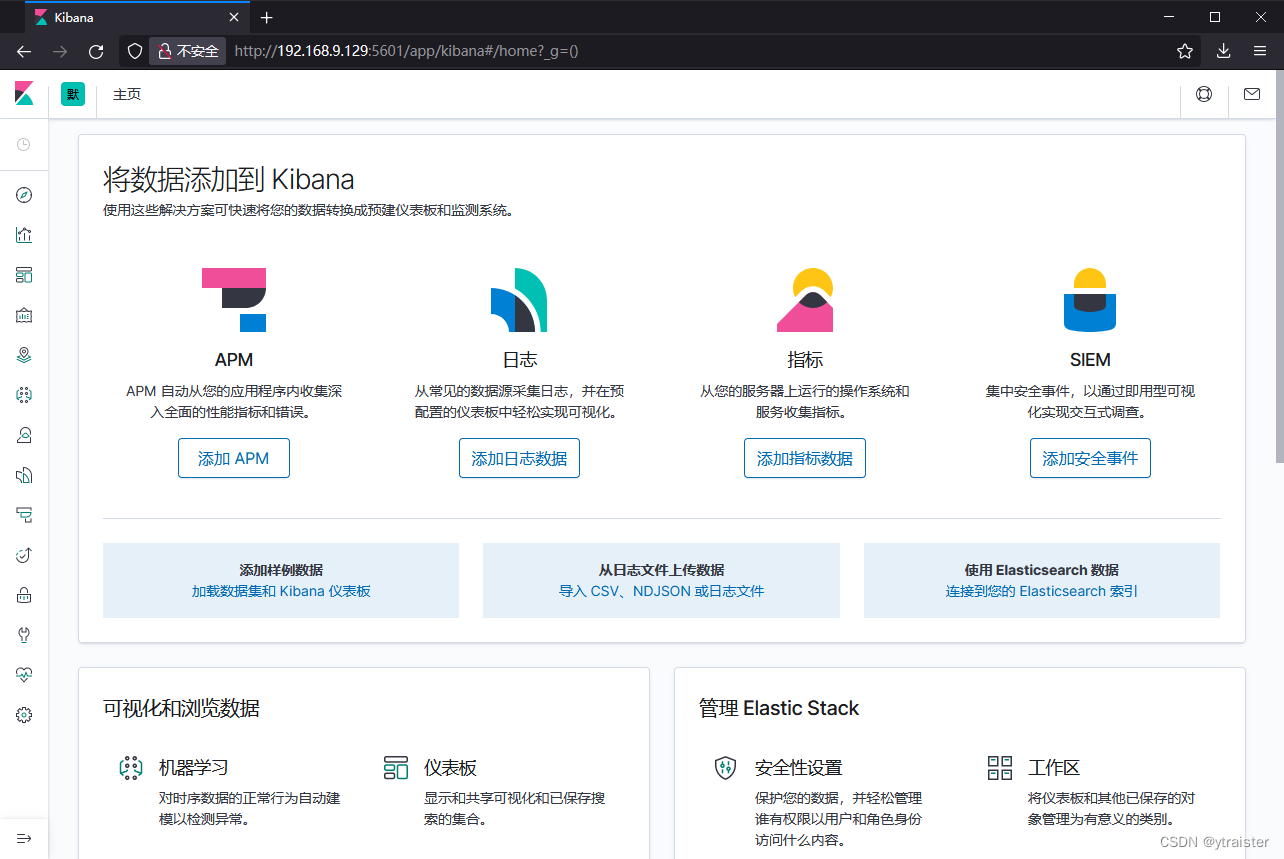Click the tracking protection shield icon
1284x859 pixels.
click(x=135, y=51)
